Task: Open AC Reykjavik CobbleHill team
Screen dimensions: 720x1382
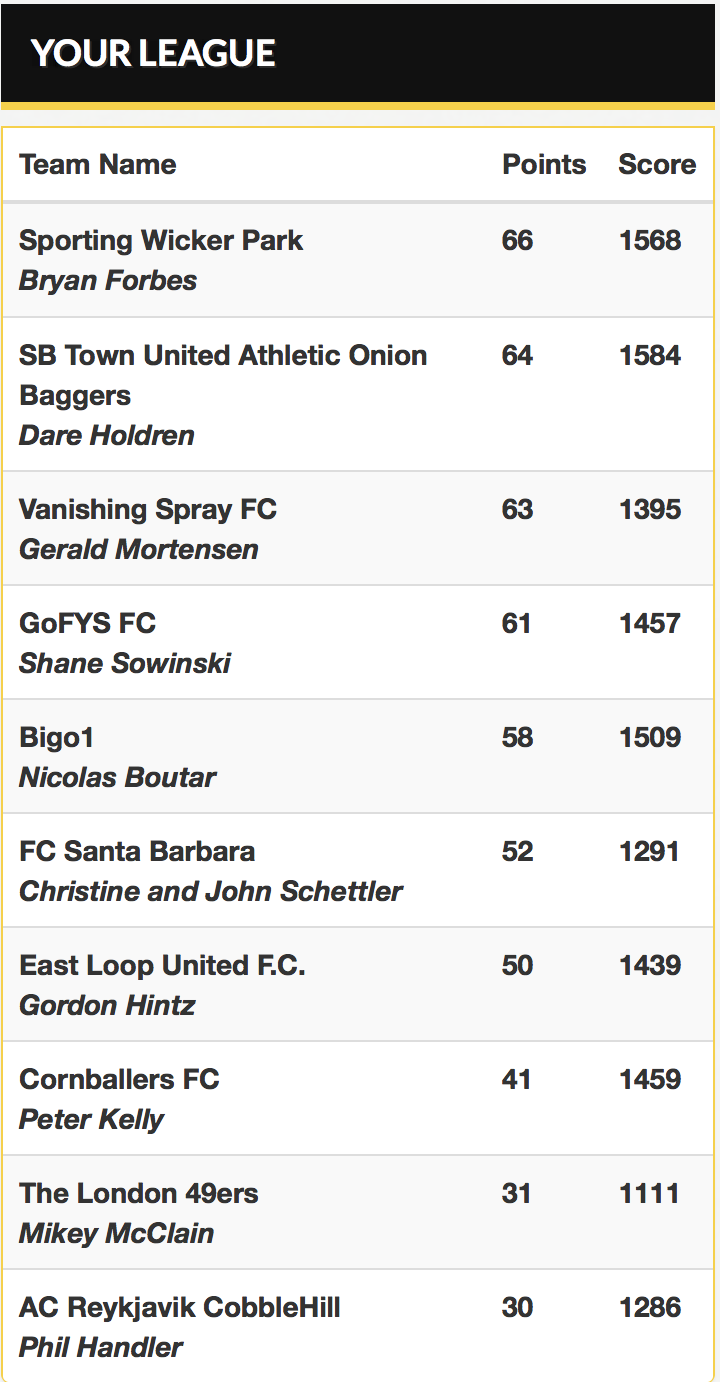Action: coord(180,1308)
